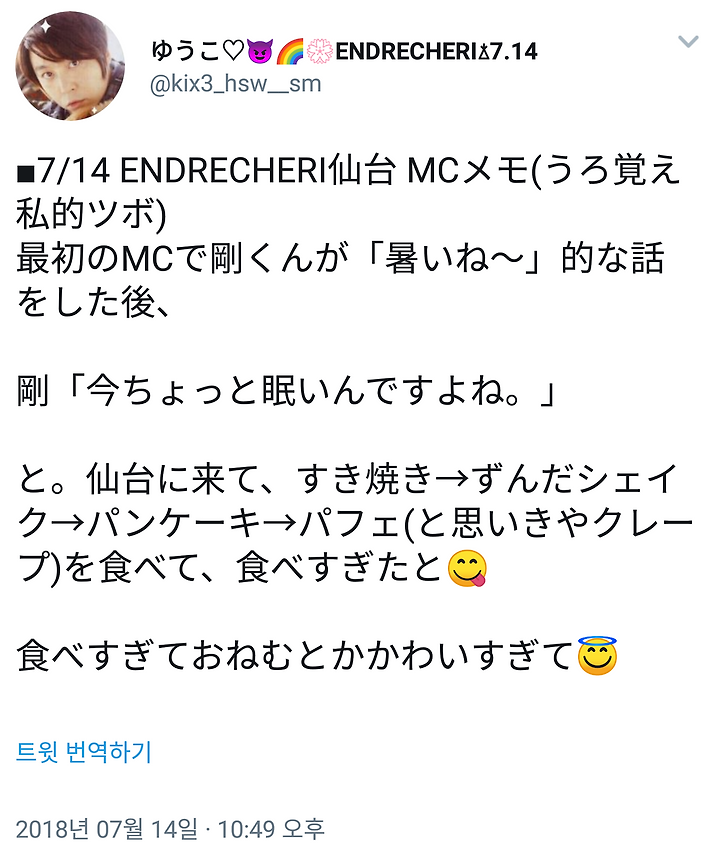This screenshot has width=720, height=857.
Task: Click the cherry blossom emoji in the name
Action: 319,52
